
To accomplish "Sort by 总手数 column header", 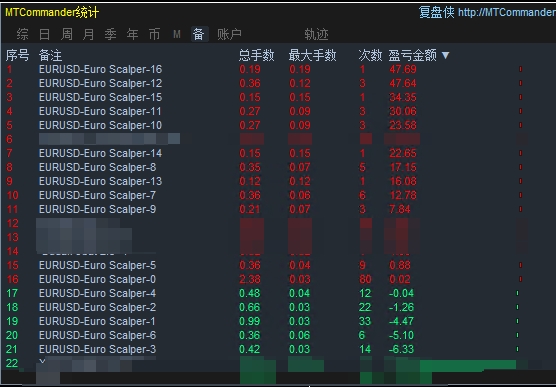I will pos(256,55).
